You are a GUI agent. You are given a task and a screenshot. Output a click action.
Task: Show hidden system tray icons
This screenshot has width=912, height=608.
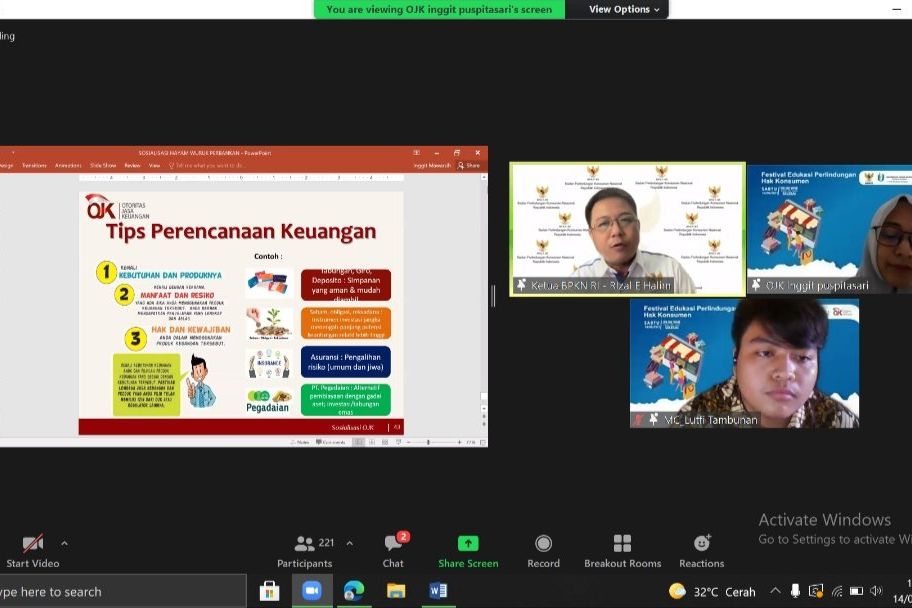pos(775,591)
